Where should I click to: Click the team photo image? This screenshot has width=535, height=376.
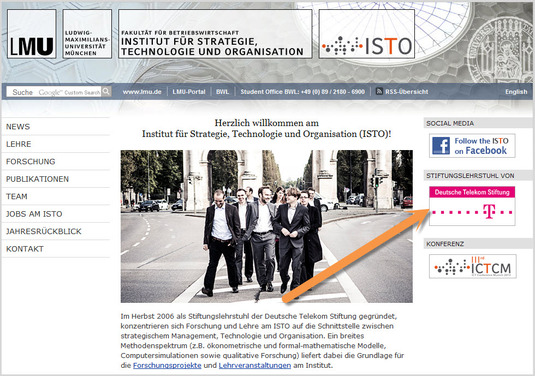pyautogui.click(x=266, y=226)
